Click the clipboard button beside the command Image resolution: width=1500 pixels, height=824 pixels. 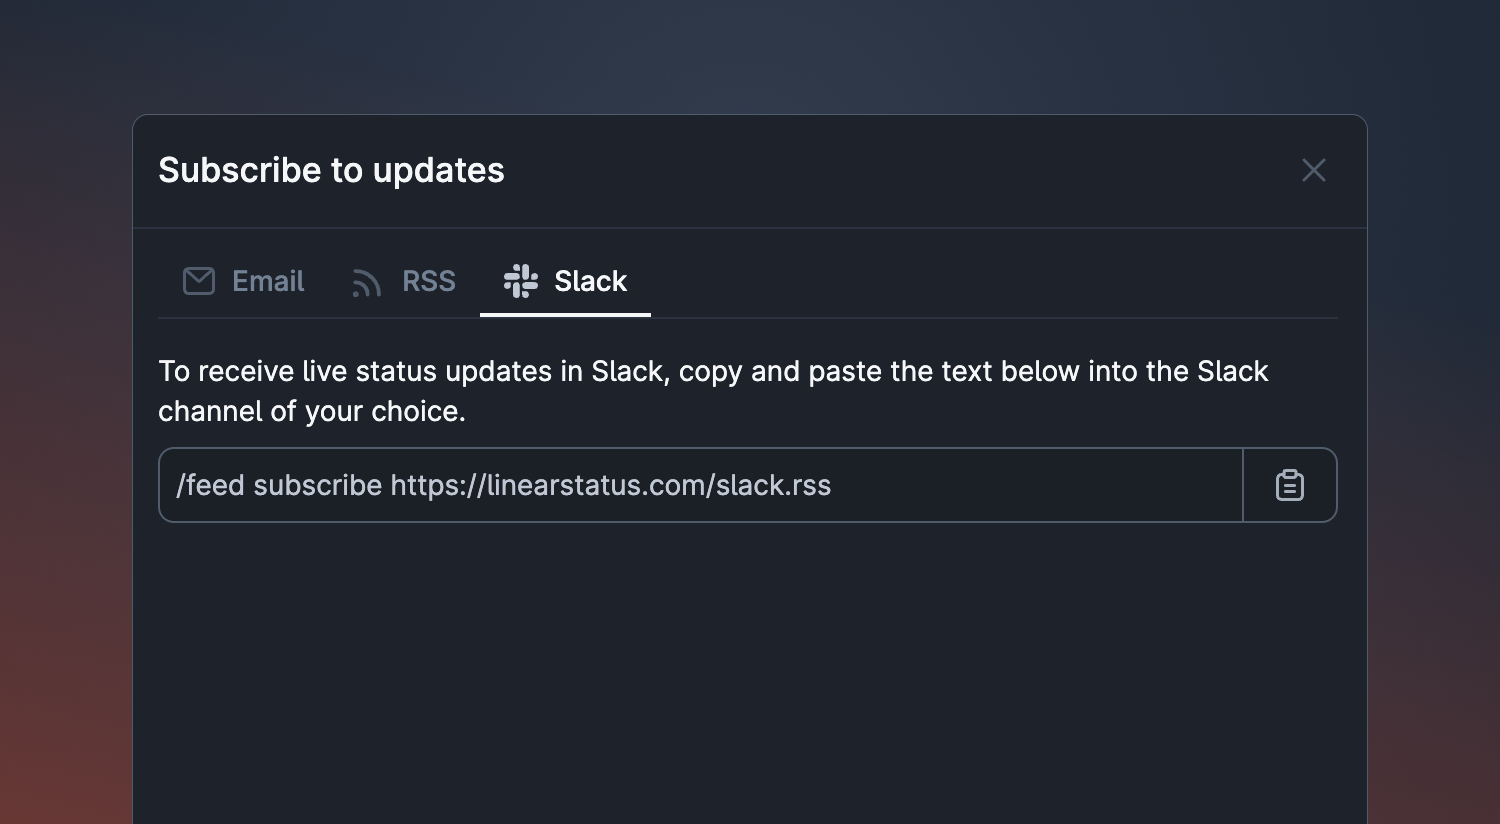pos(1290,485)
